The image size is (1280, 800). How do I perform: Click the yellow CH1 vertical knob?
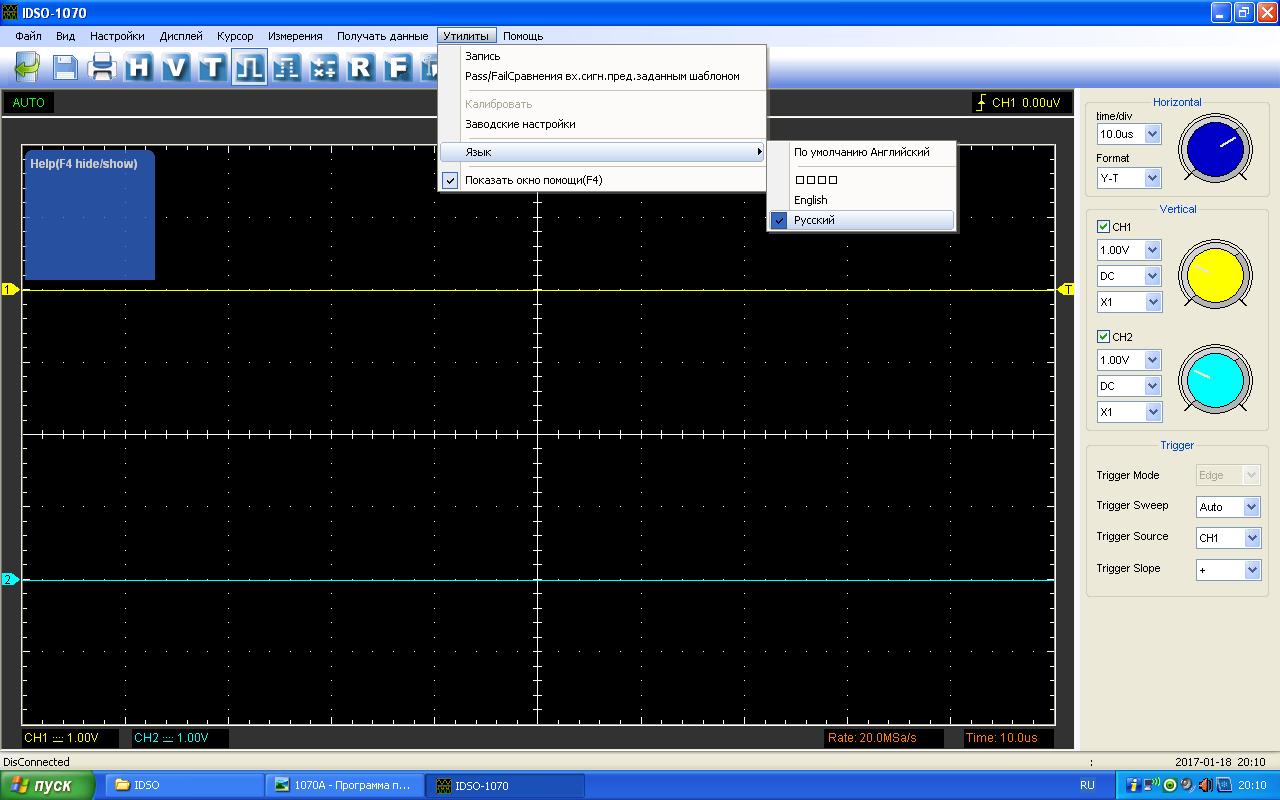1215,274
